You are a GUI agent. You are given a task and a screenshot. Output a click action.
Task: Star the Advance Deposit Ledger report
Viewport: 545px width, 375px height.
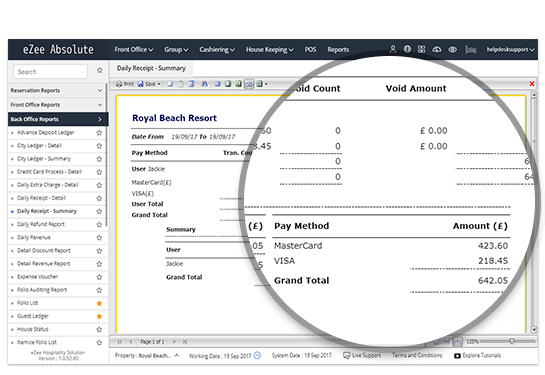(99, 132)
